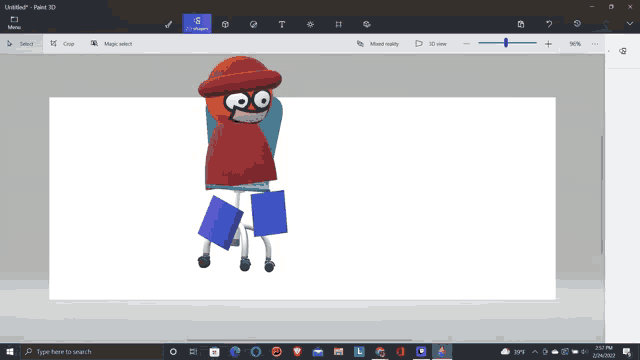The image size is (640, 360).
Task: Show hidden system tray icons
Action: (535, 352)
